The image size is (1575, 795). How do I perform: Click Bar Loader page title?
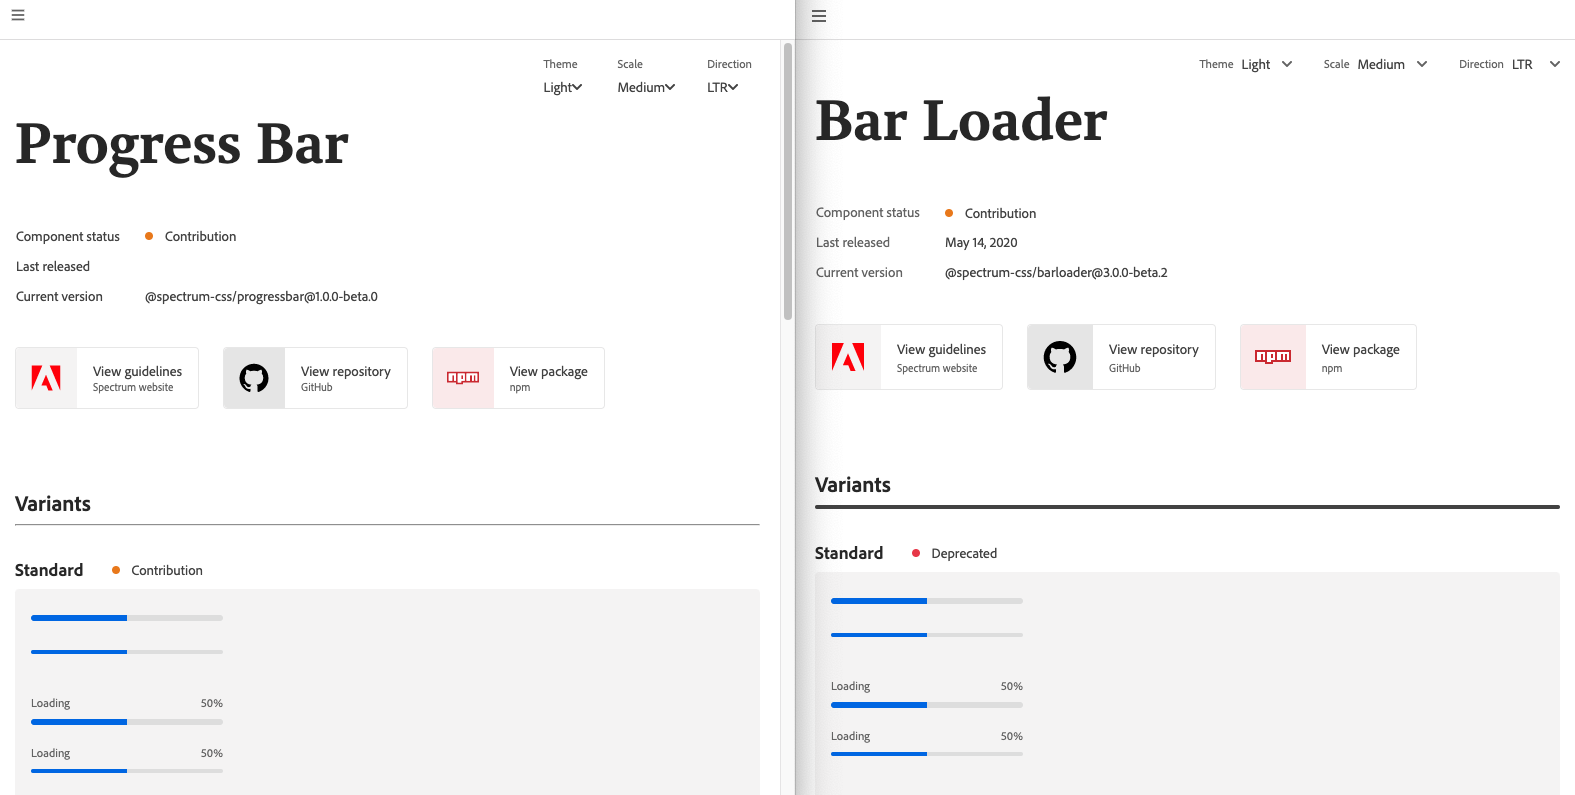[961, 121]
